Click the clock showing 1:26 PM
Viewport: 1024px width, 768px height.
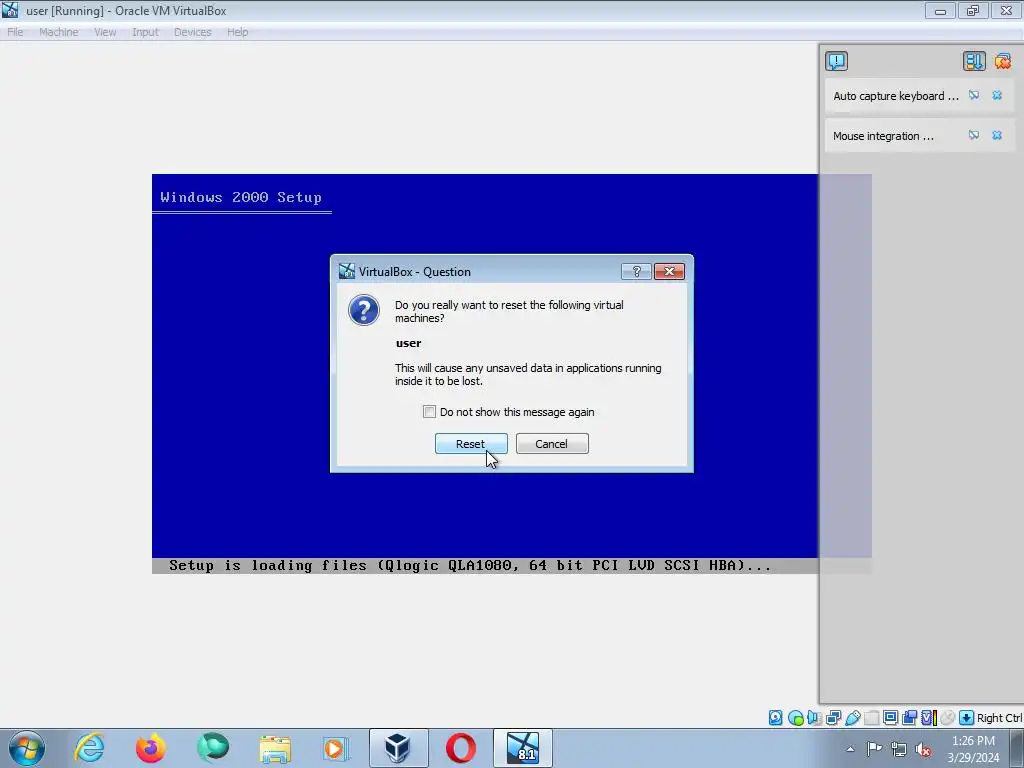click(x=973, y=748)
